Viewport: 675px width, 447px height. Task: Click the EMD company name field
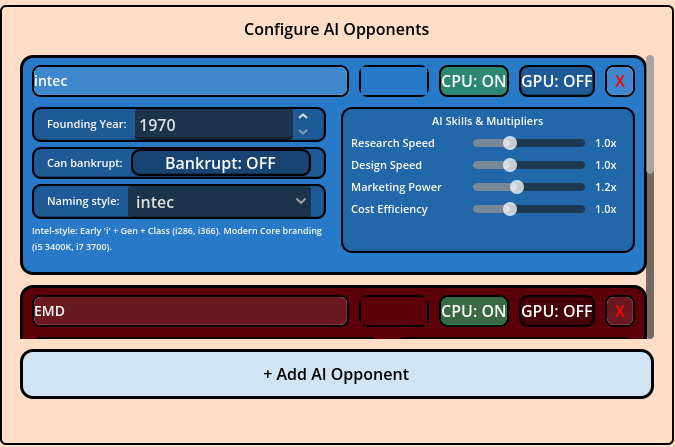point(190,311)
